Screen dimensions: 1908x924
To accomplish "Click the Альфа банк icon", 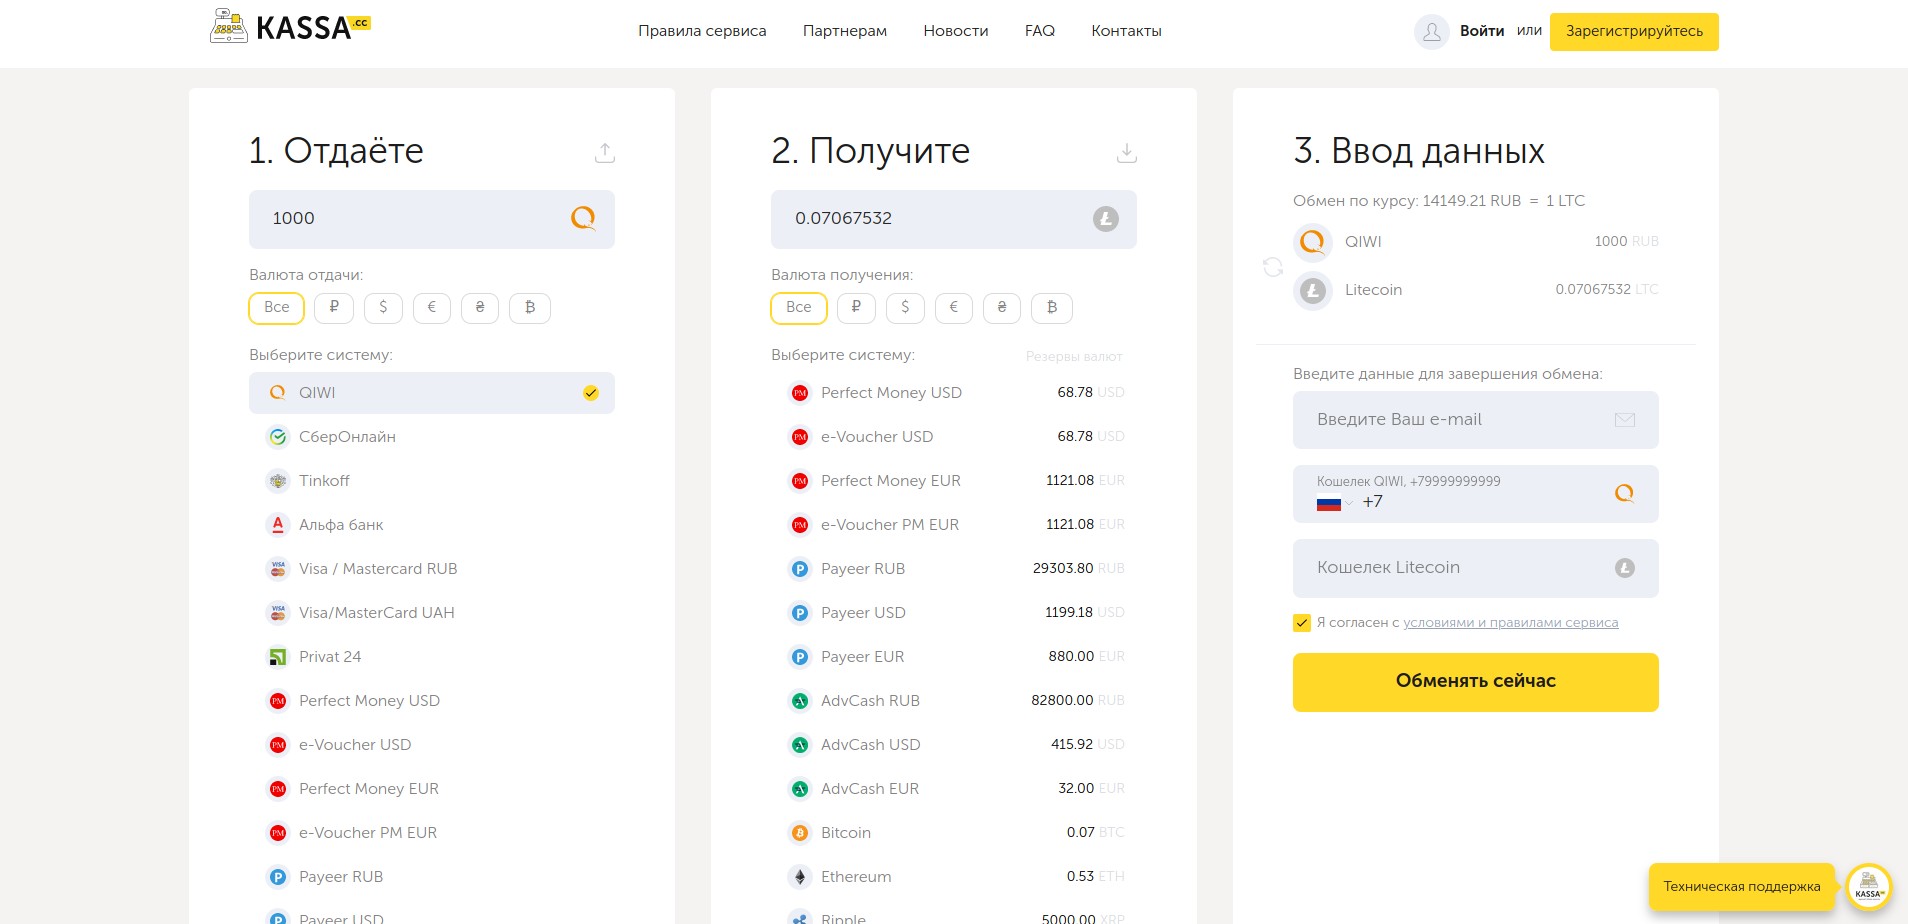I will pyautogui.click(x=278, y=525).
